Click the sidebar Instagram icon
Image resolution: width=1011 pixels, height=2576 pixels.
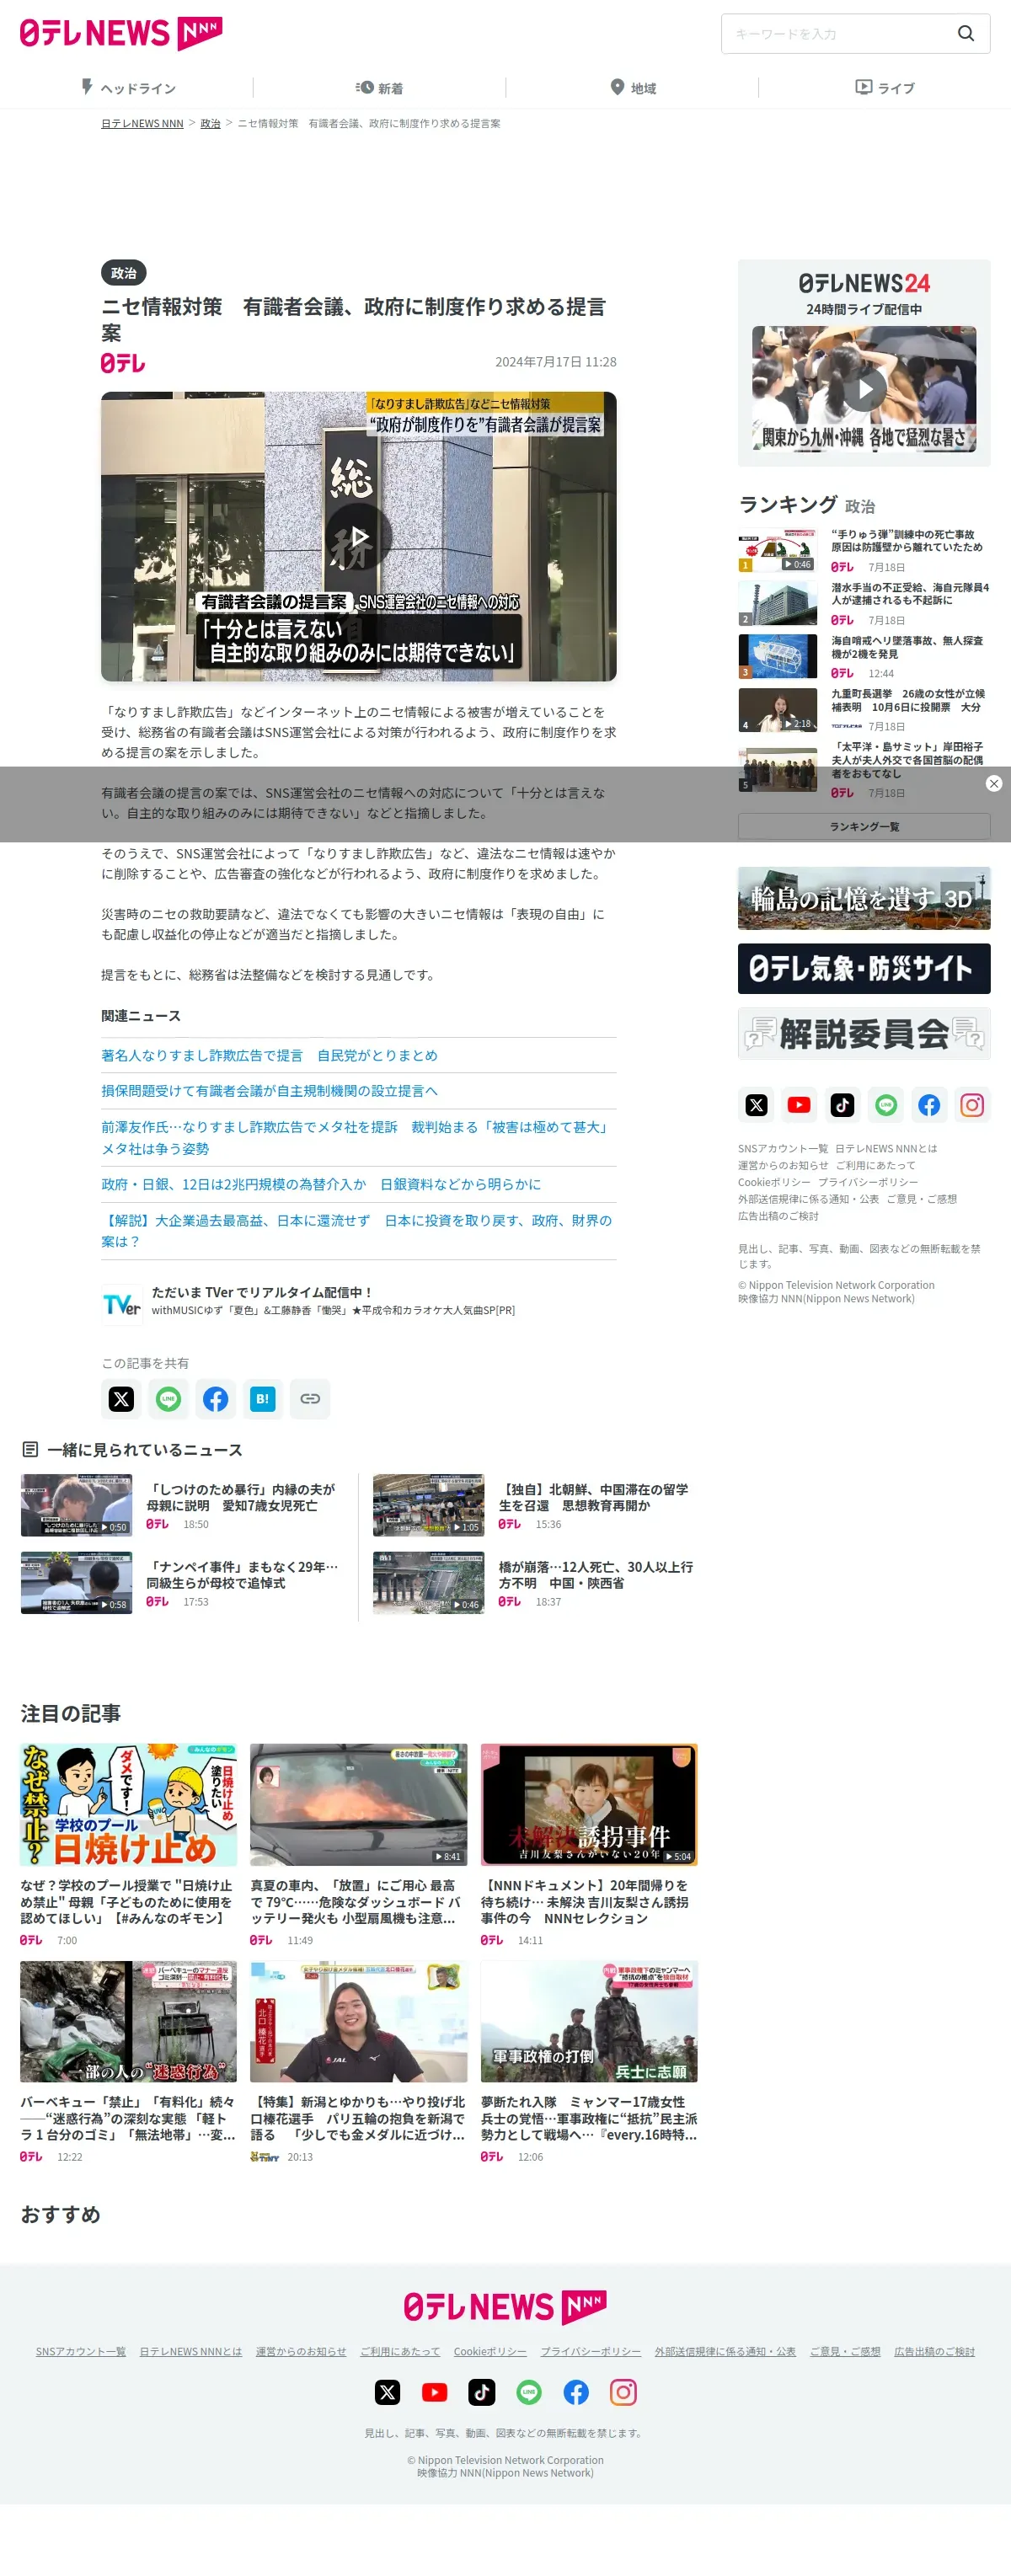972,1104
